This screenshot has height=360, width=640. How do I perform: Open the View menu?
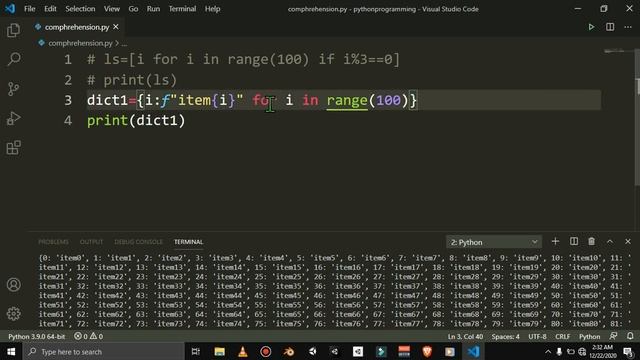pyautogui.click(x=111, y=9)
